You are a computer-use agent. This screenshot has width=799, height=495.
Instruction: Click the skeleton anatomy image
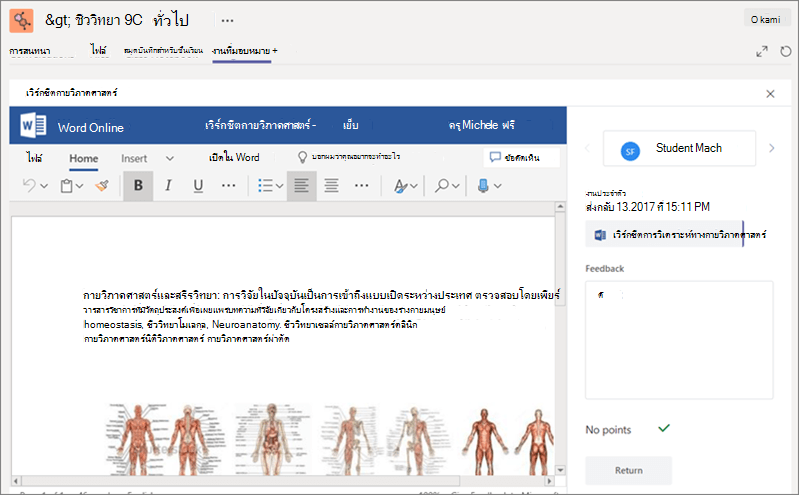click(x=351, y=439)
